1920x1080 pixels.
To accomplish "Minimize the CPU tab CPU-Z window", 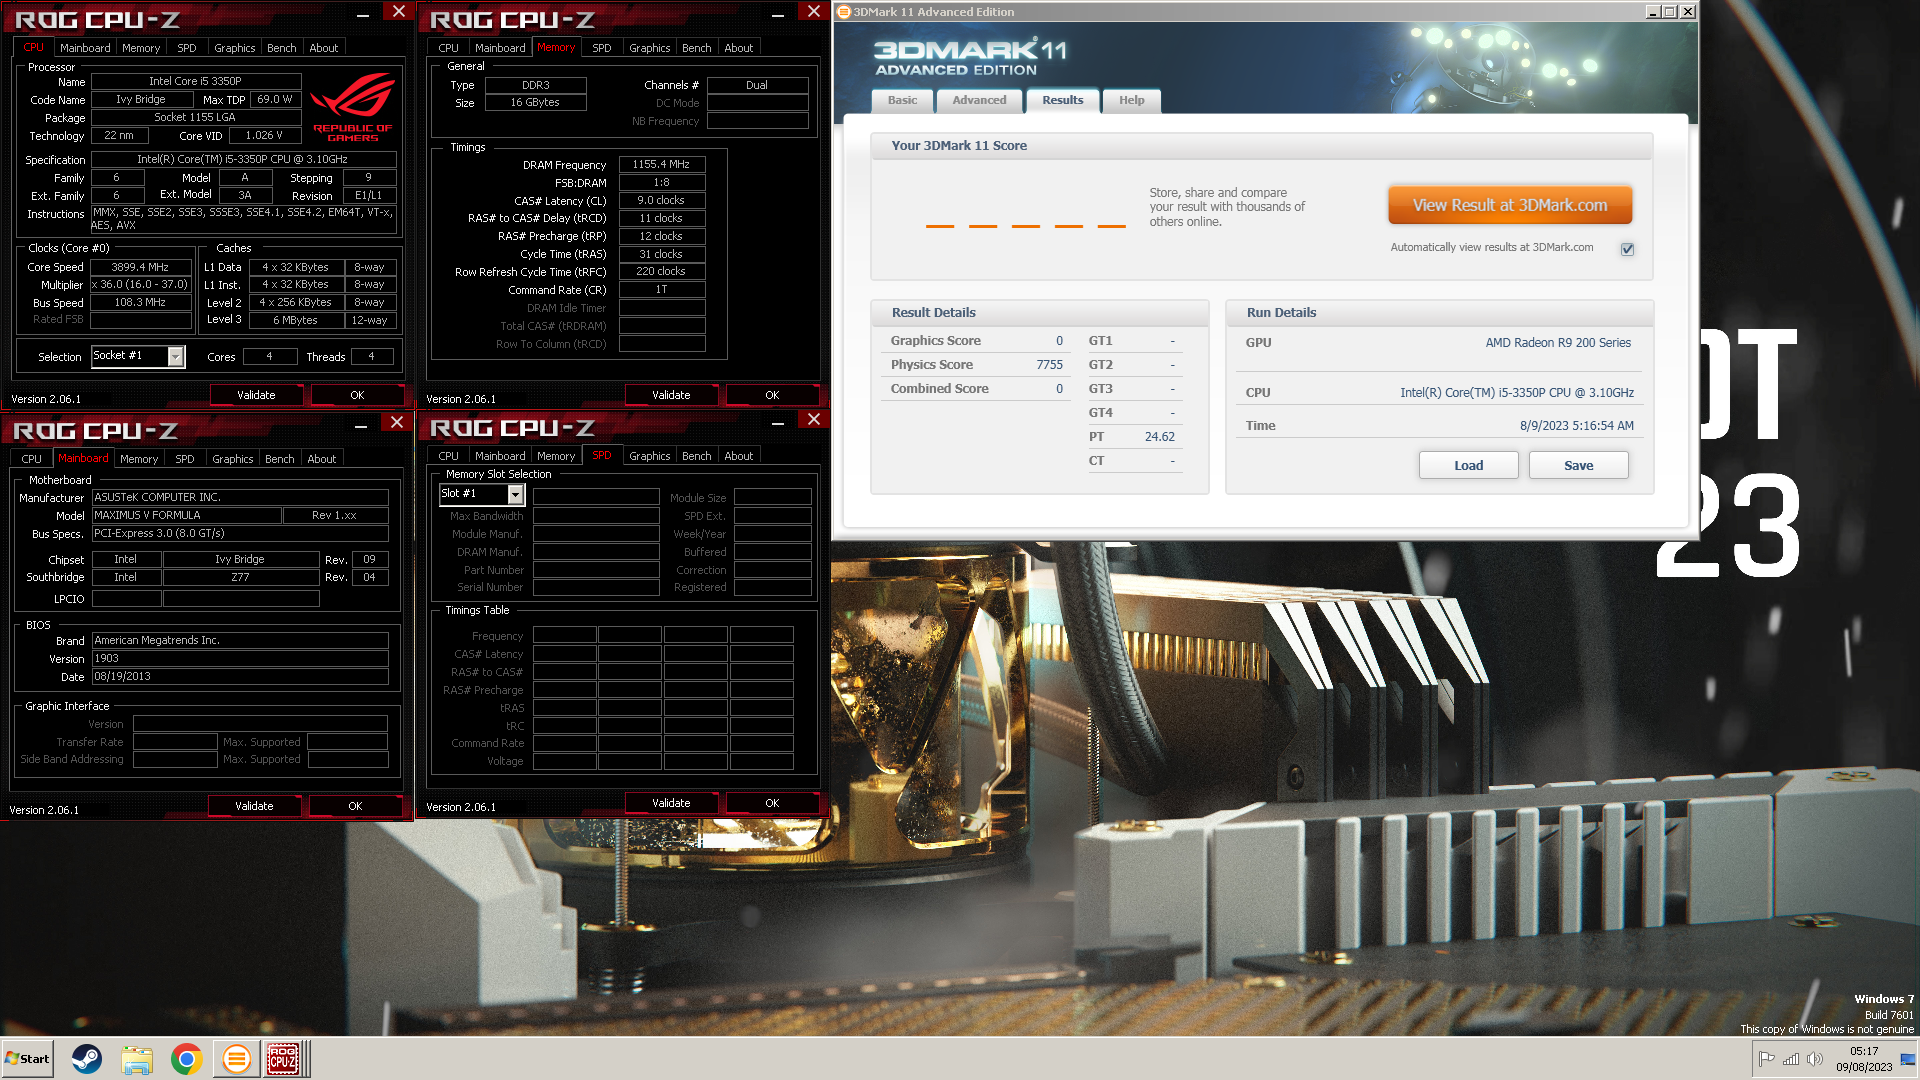I will tap(363, 14).
